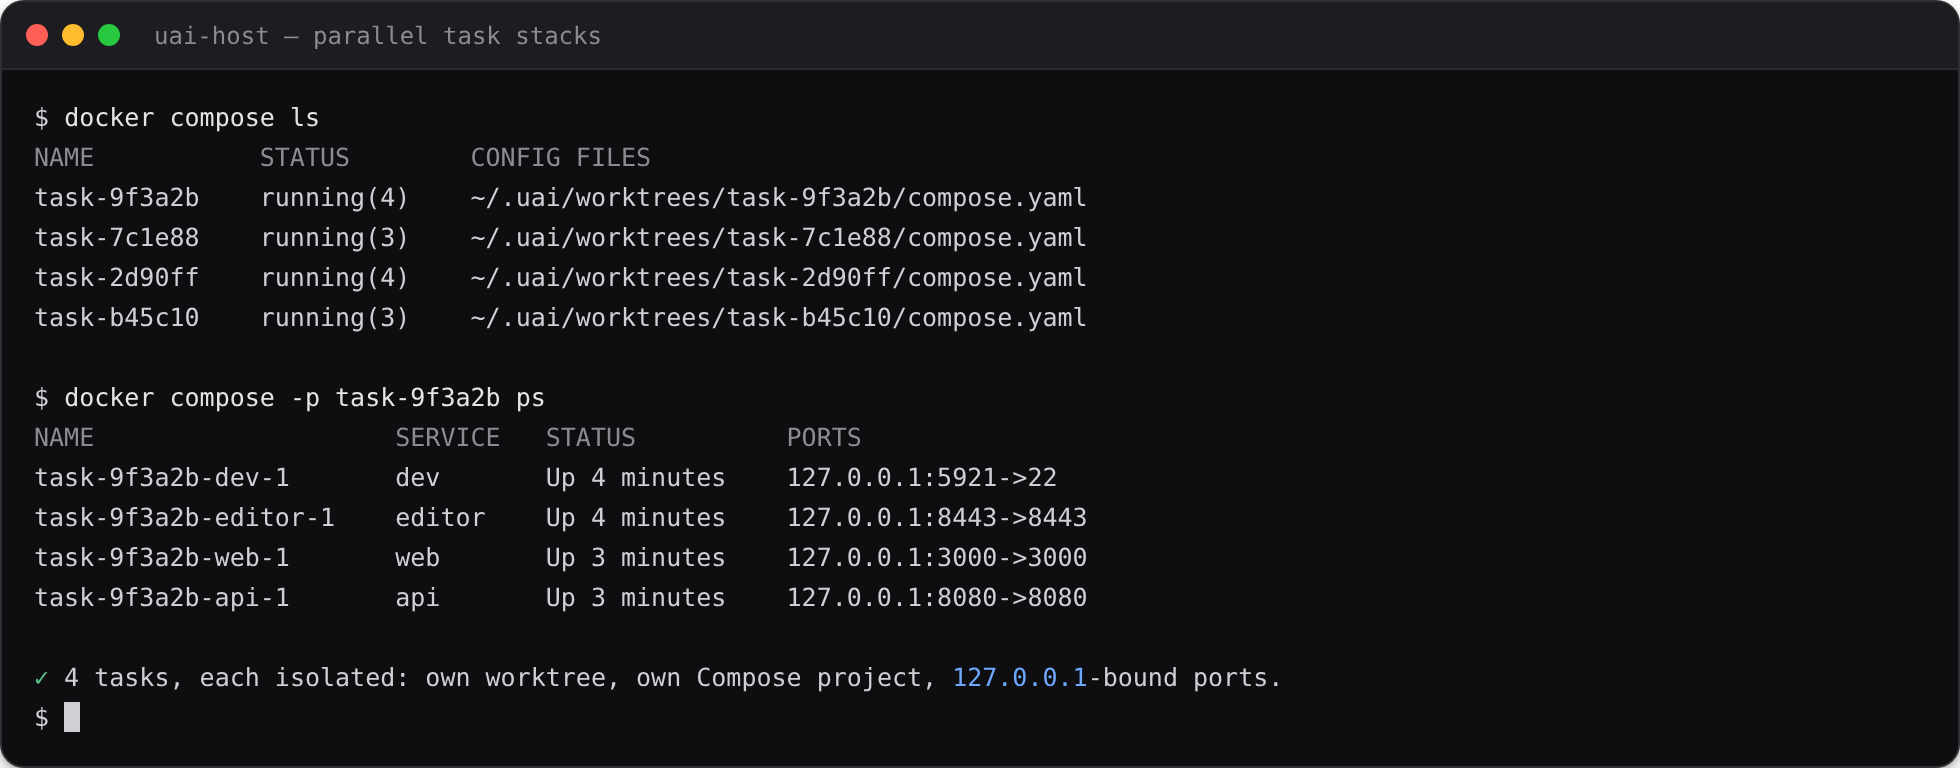Click the yellow minimize window button

coord(73,36)
